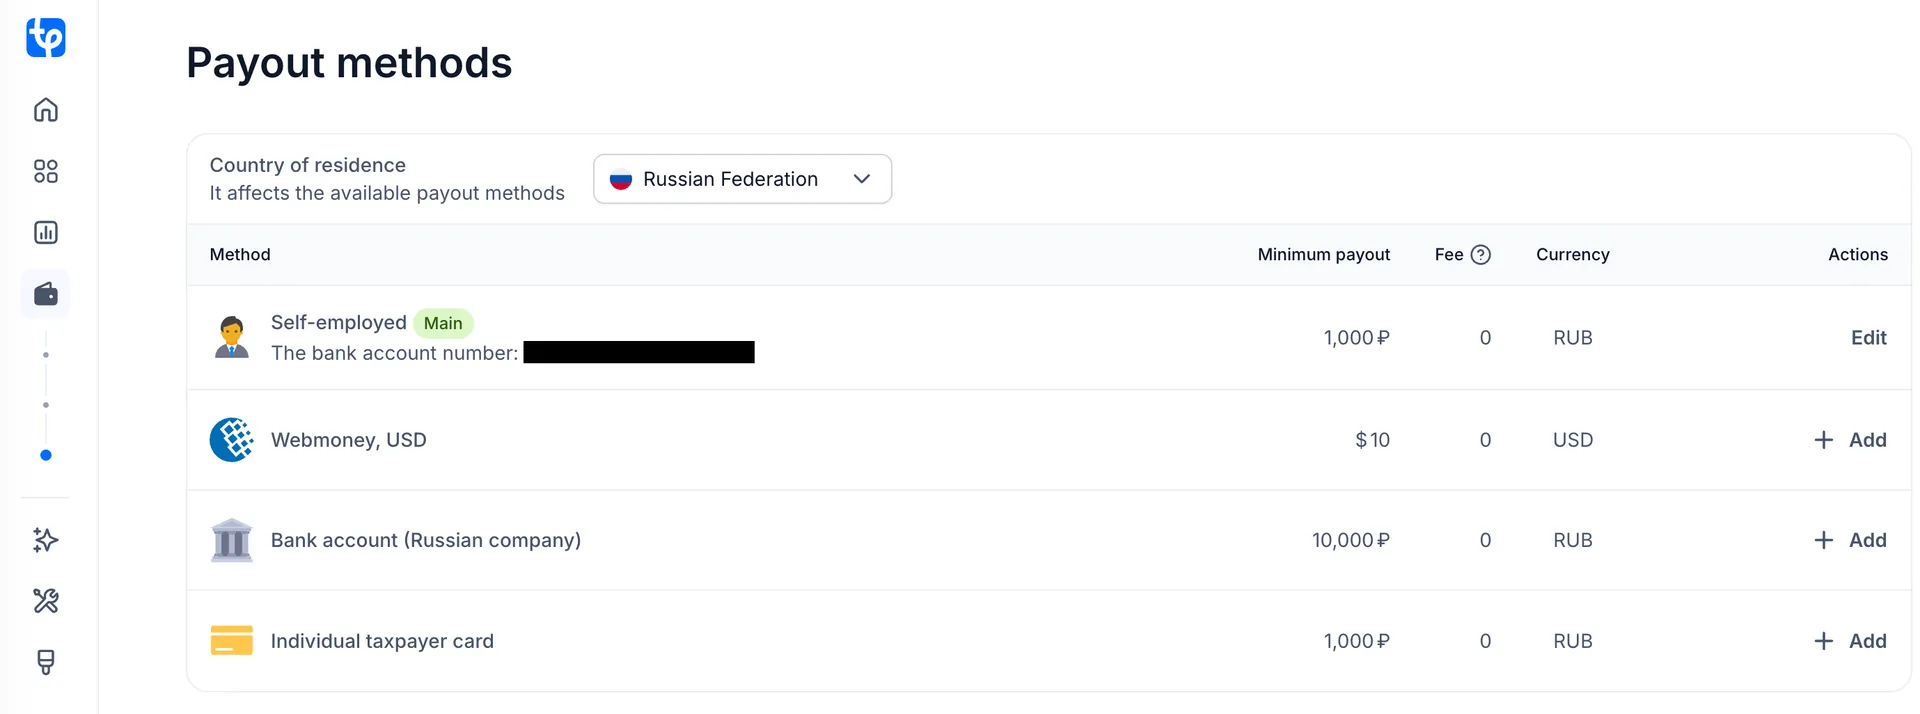The height and width of the screenshot is (714, 1920).
Task: Click the Main badge on Self-employed
Action: [443, 323]
